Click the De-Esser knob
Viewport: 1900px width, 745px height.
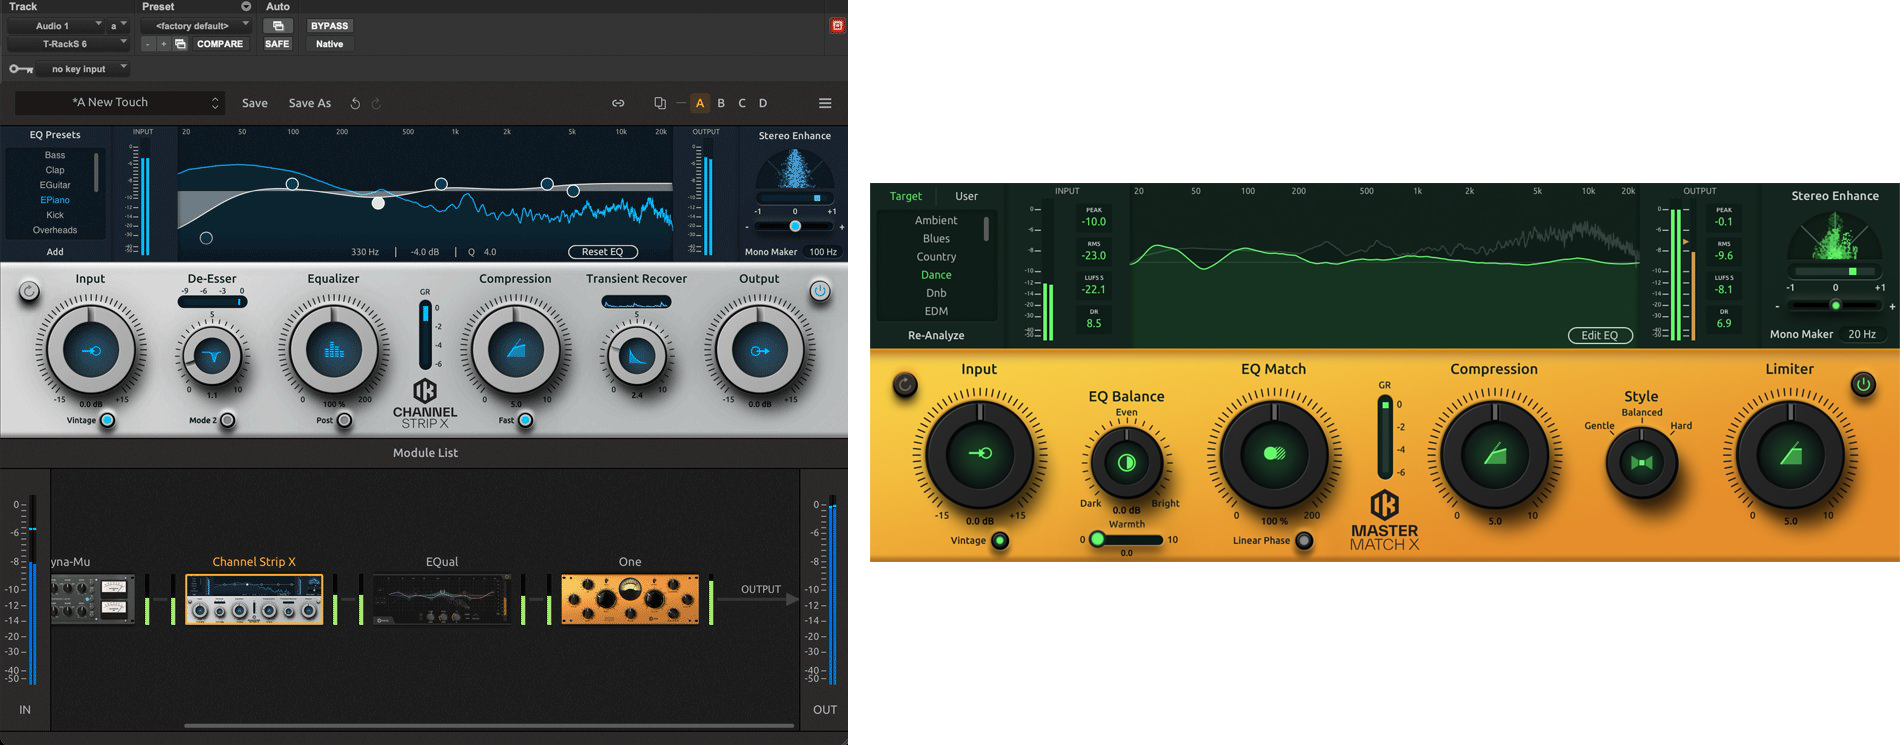point(212,355)
